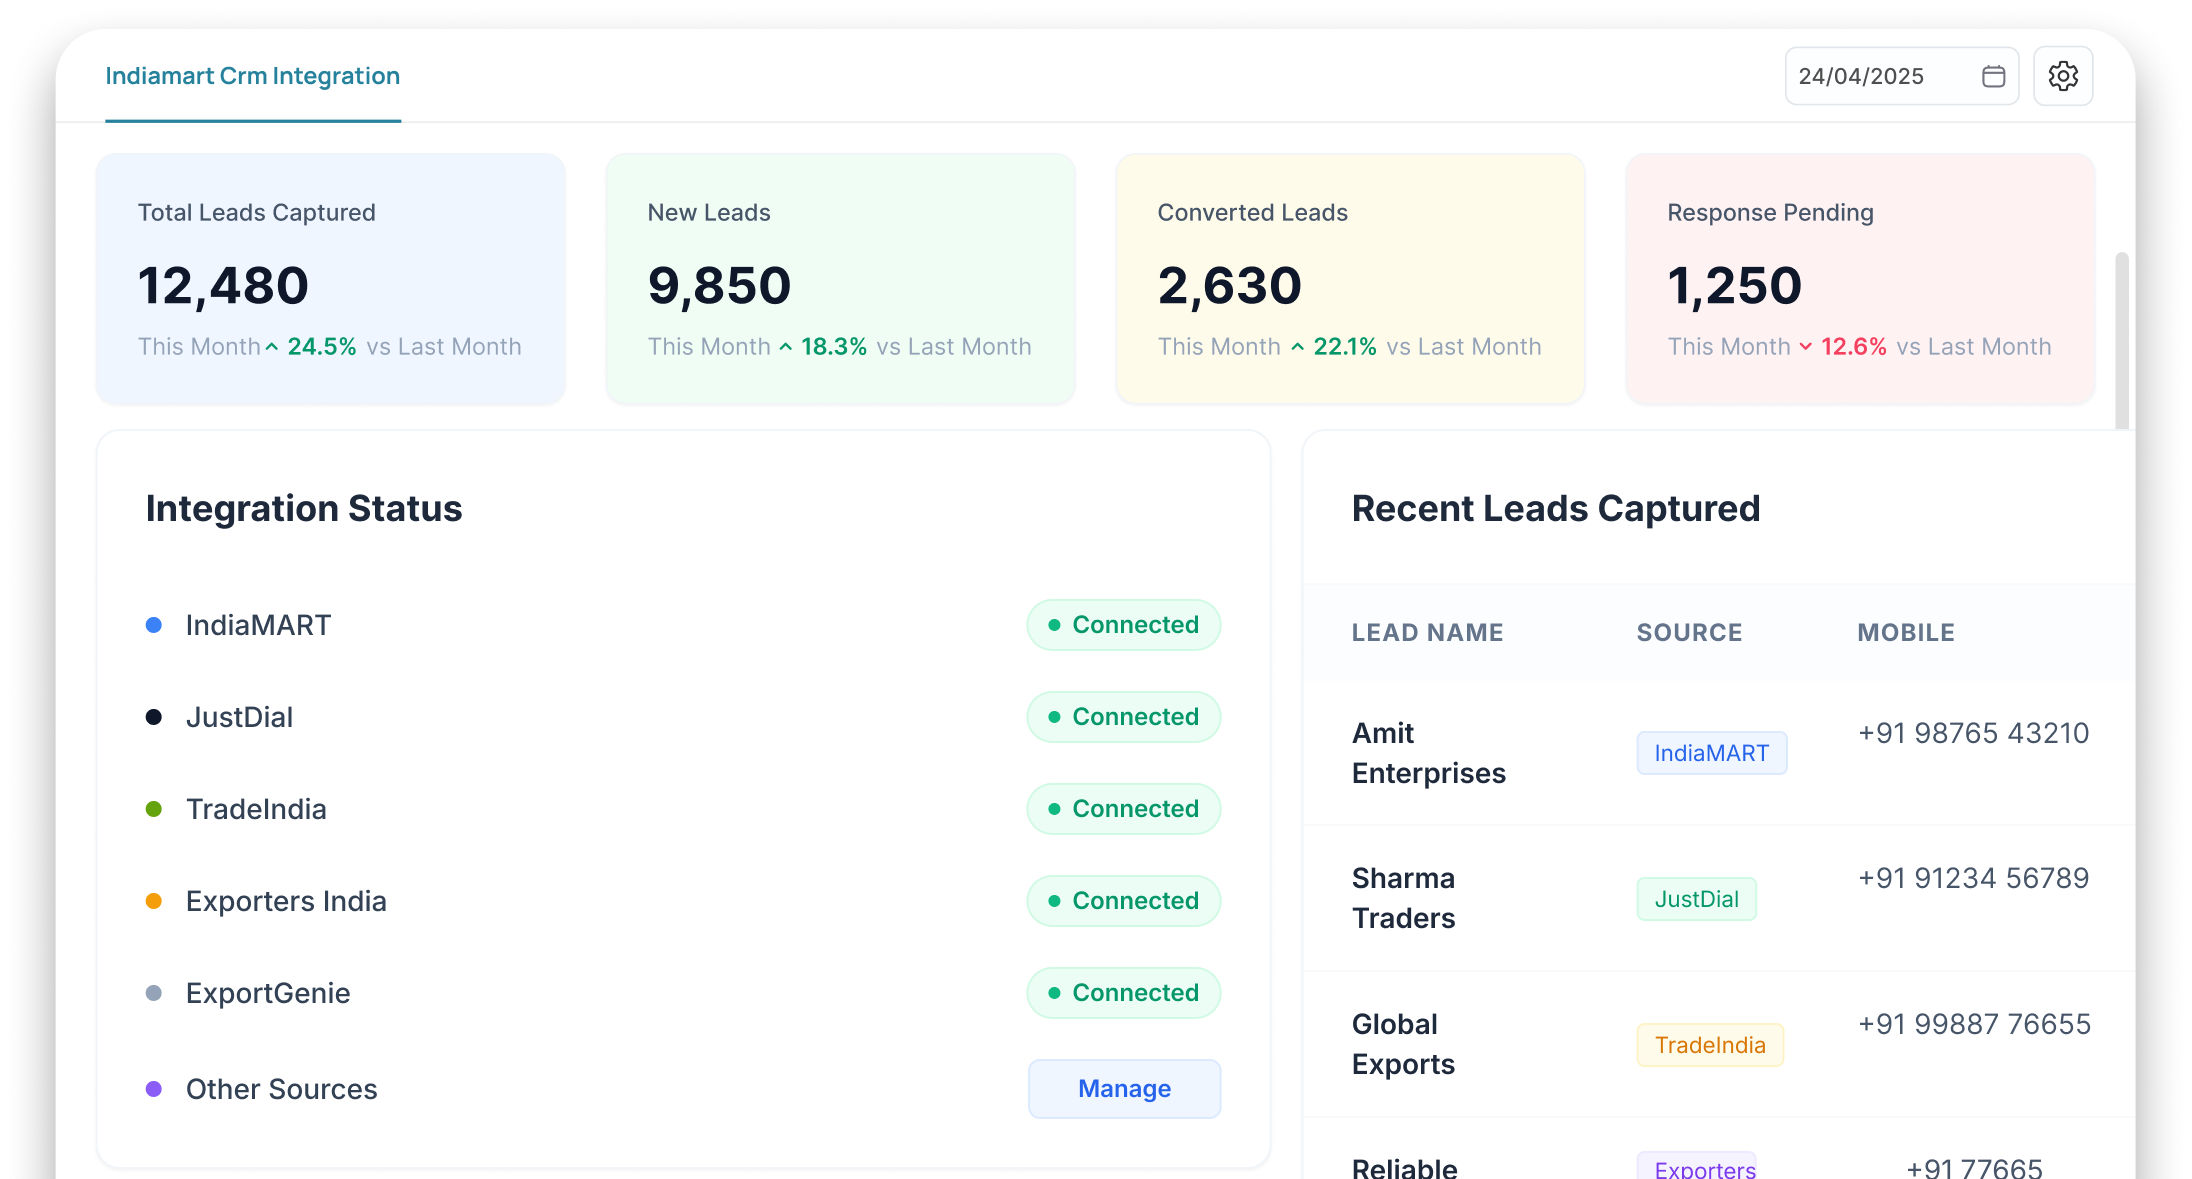Image resolution: width=2192 pixels, height=1179 pixels.
Task: Click the 24/04/2025 date field
Action: (1901, 76)
